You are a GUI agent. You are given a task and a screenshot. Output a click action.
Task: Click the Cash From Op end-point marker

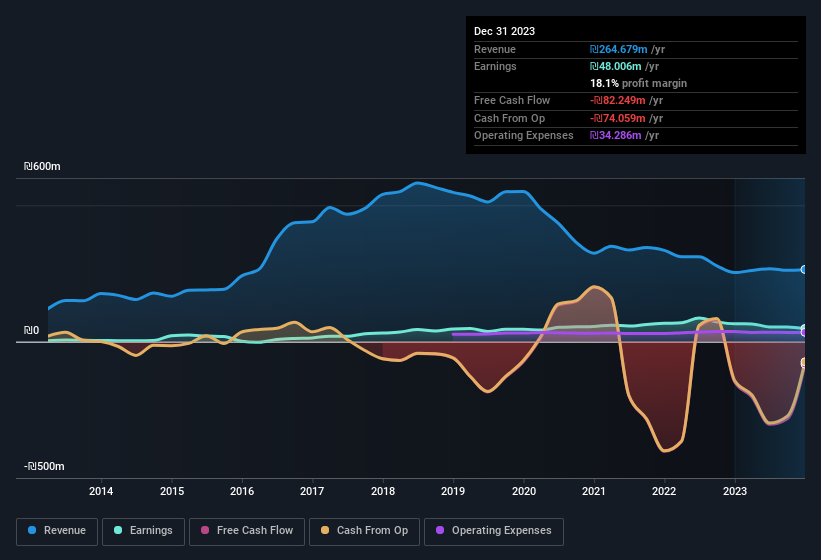[x=804, y=363]
